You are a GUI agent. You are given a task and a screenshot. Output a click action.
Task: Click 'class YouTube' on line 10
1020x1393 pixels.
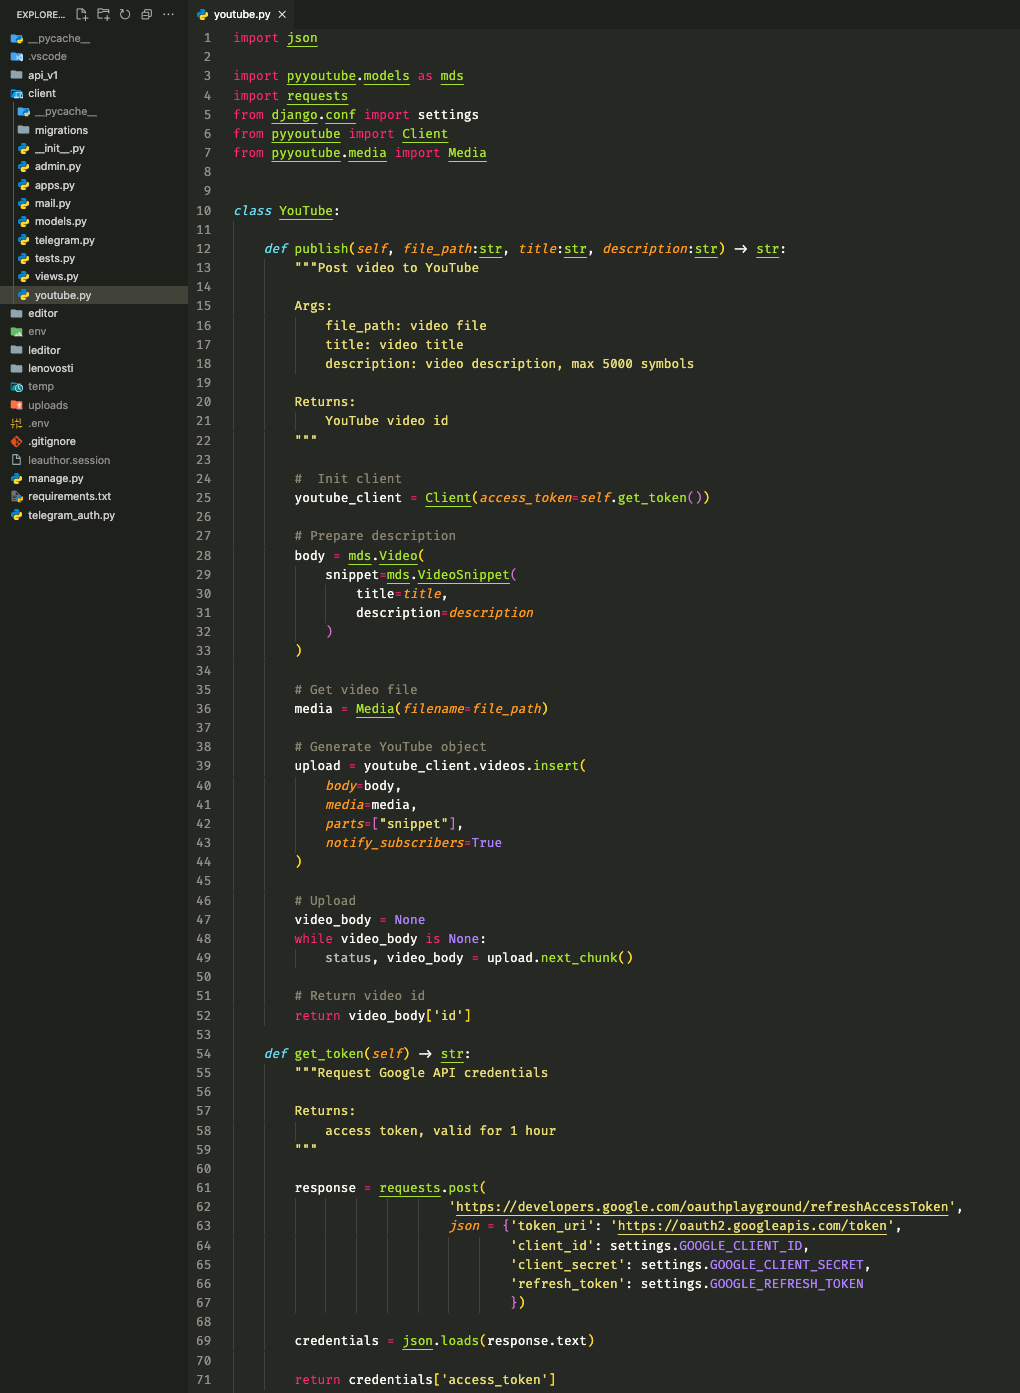coord(283,211)
